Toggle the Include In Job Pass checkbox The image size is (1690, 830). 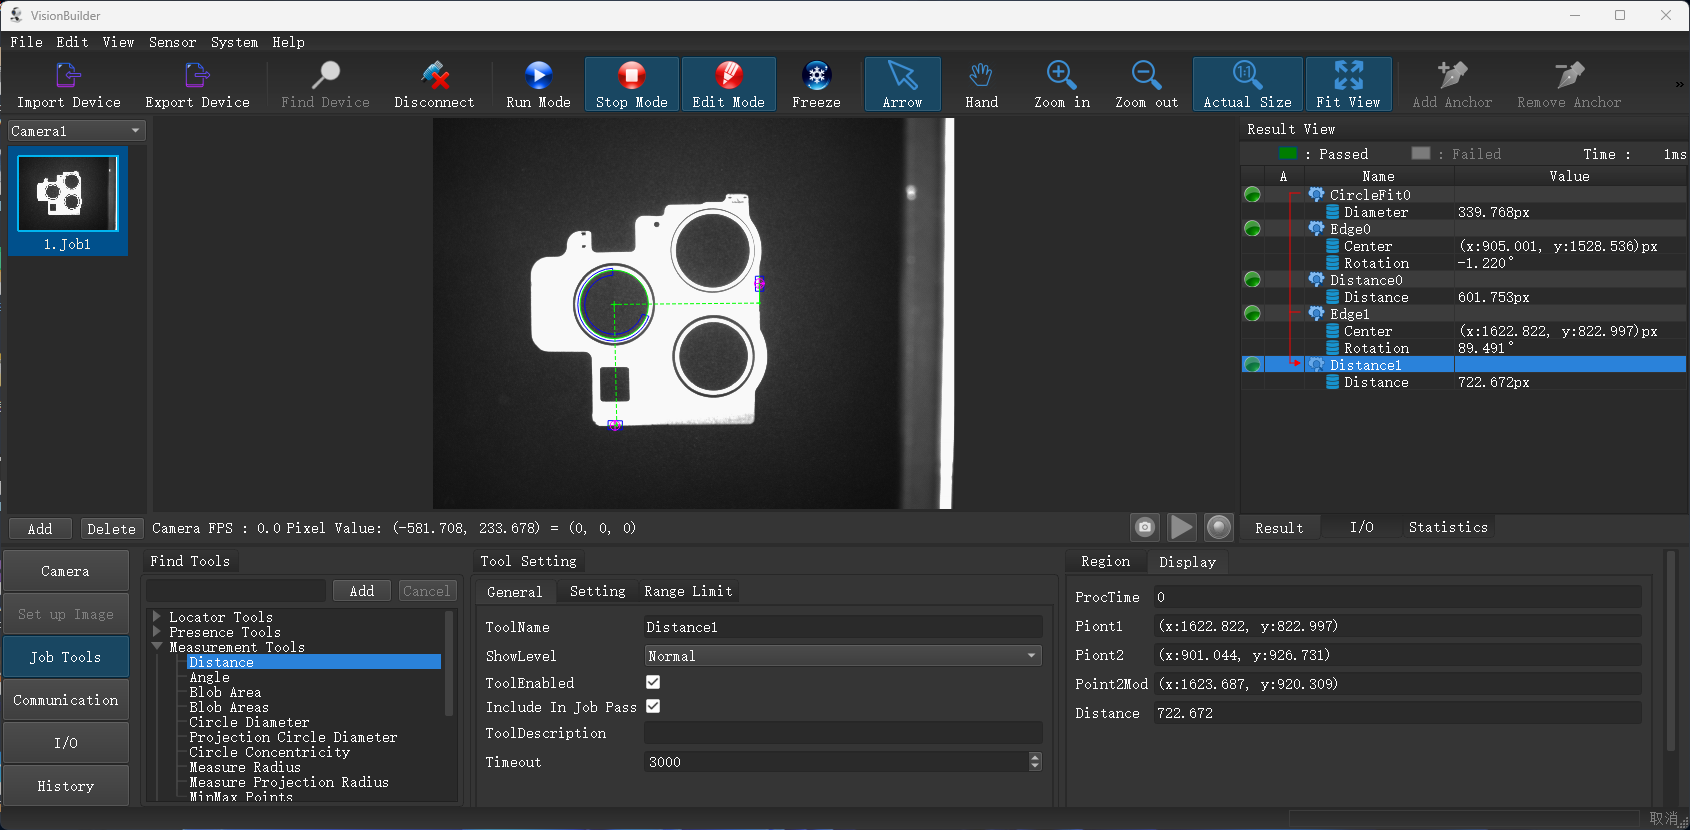[x=653, y=706]
